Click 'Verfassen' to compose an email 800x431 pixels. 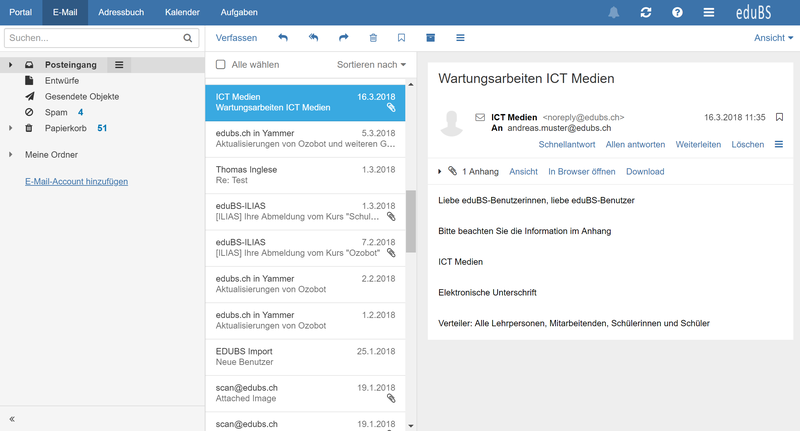237,38
